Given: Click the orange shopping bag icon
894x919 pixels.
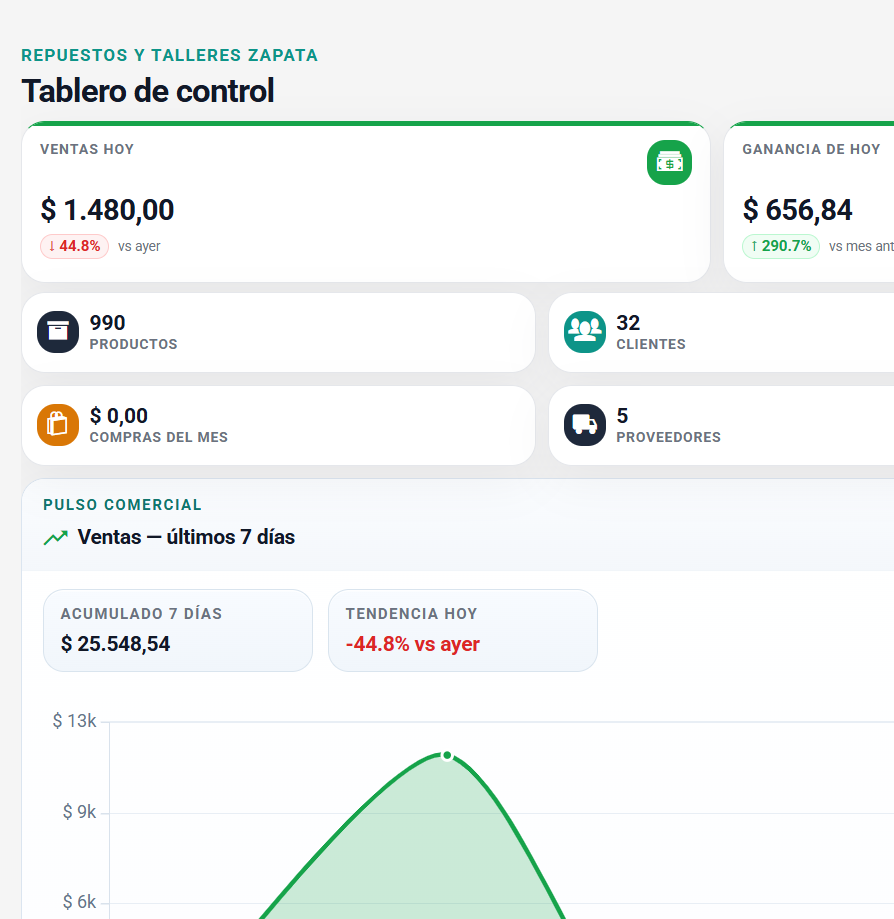Looking at the screenshot, I should [x=58, y=425].
